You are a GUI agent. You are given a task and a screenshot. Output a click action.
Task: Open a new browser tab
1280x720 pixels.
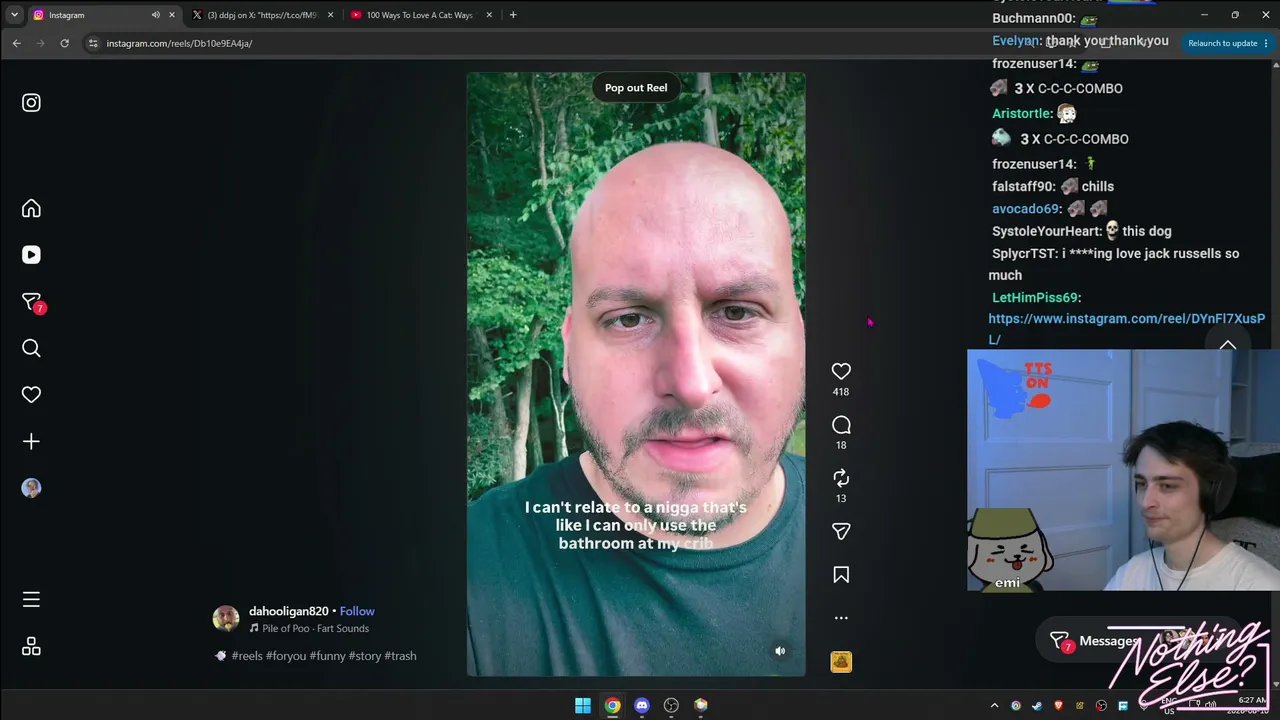(x=513, y=15)
